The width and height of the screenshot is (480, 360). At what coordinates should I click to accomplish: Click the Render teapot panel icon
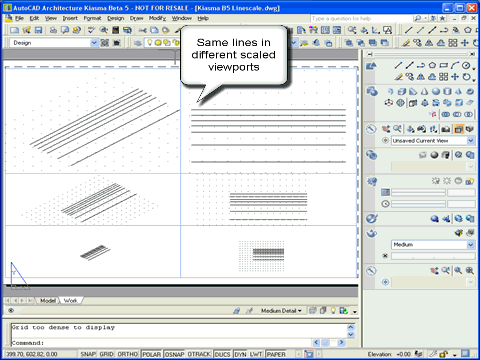(371, 233)
